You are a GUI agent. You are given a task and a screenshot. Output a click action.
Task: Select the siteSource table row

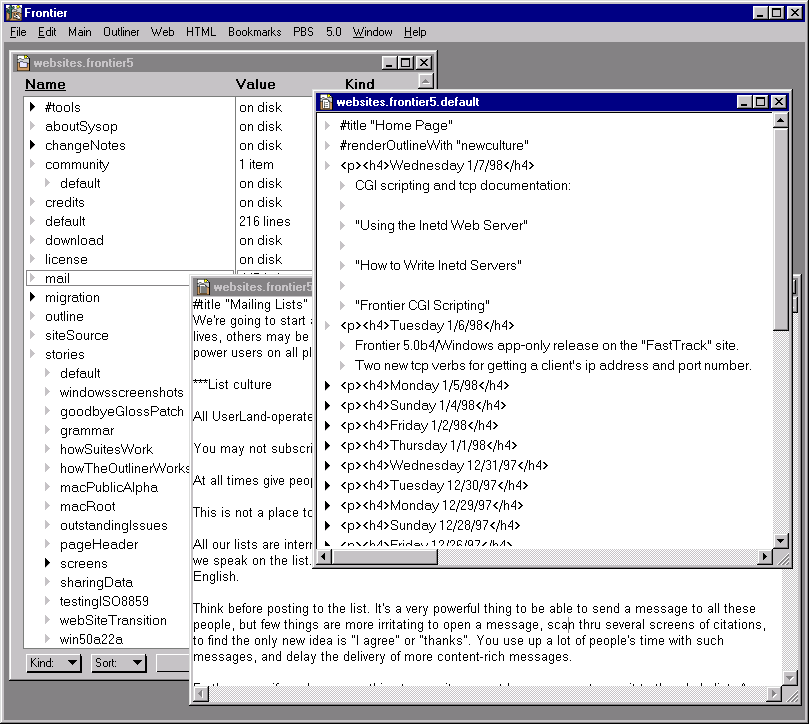tap(76, 335)
